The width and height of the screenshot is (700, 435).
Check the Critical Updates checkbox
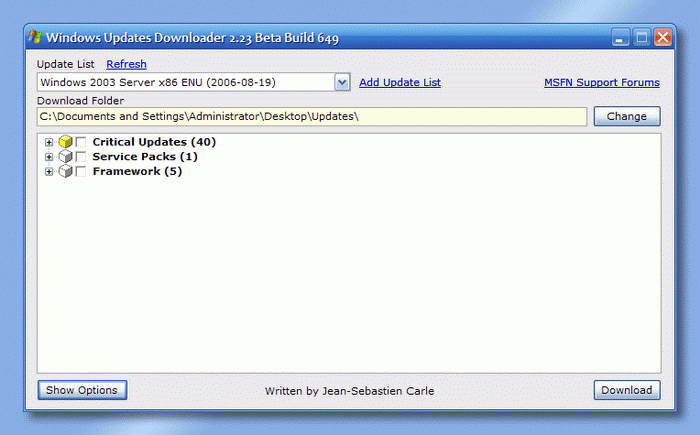point(81,142)
